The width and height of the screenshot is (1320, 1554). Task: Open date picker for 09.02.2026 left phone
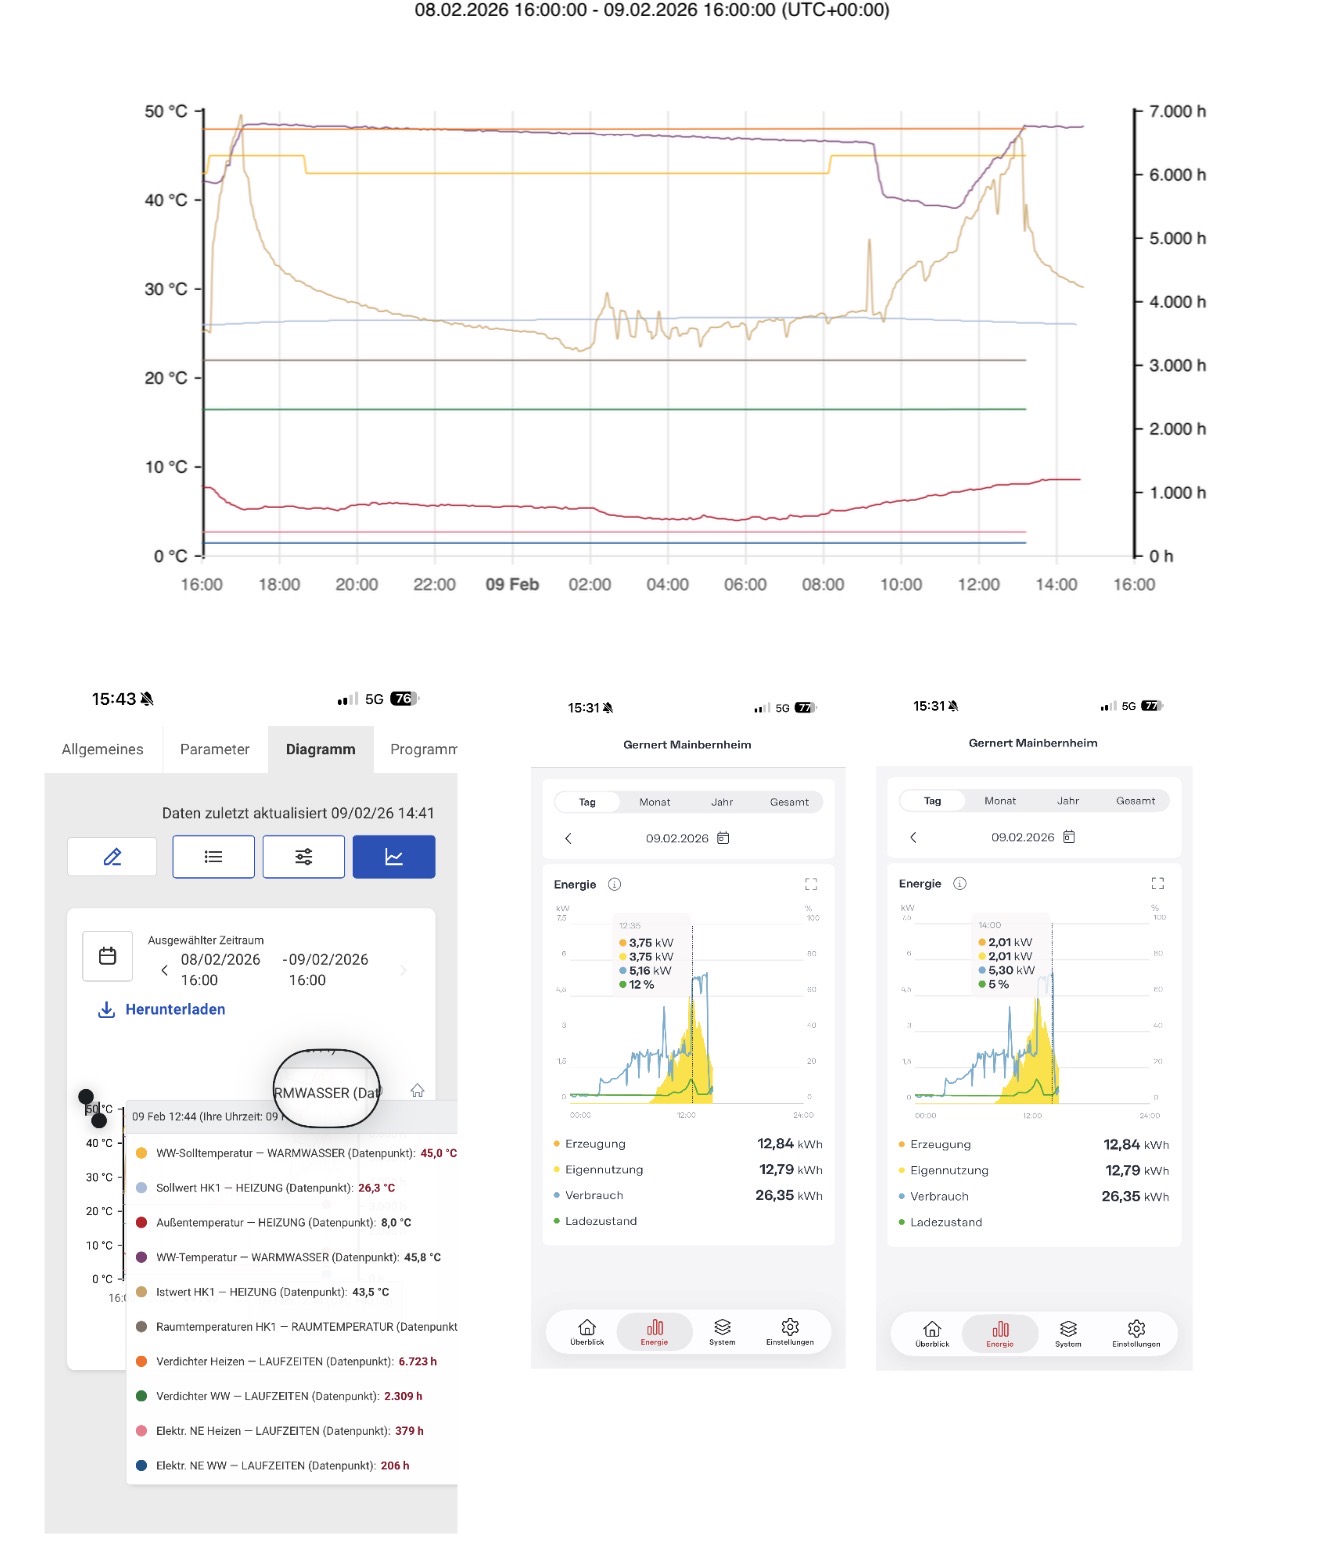pyautogui.click(x=723, y=838)
